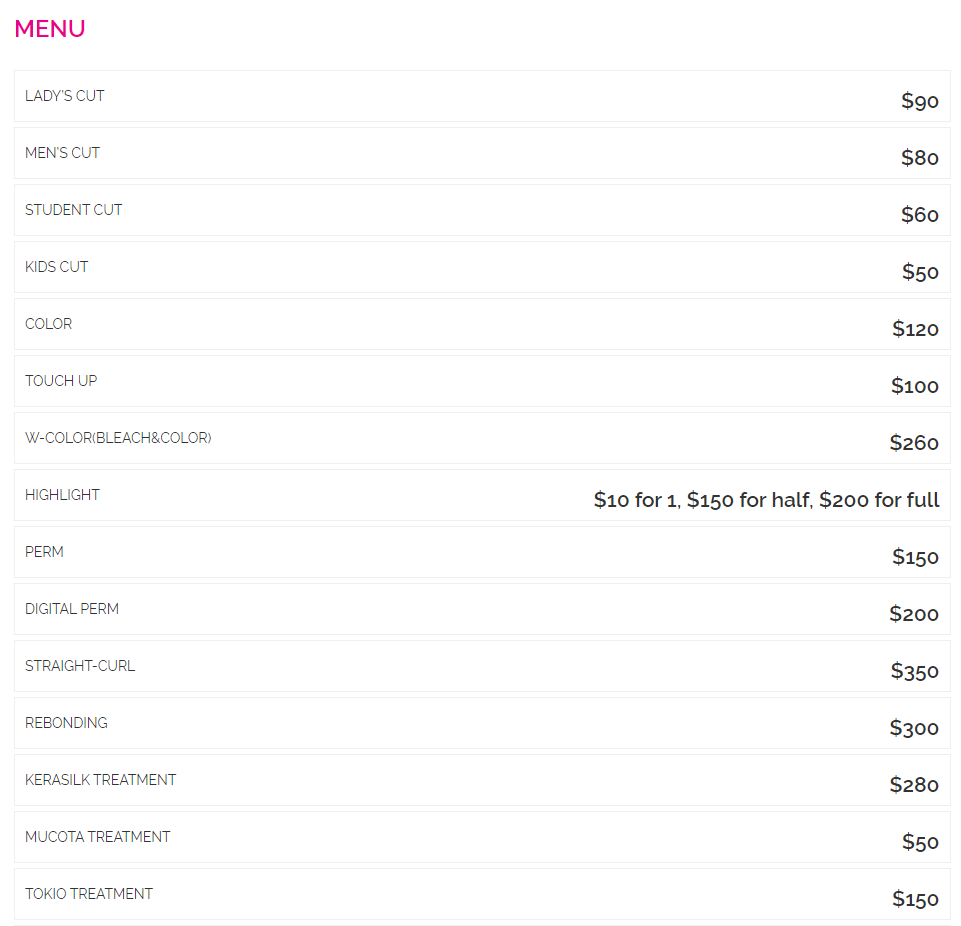The width and height of the screenshot is (961, 926).
Task: Select KIDS CUT in the menu
Action: click(x=57, y=267)
